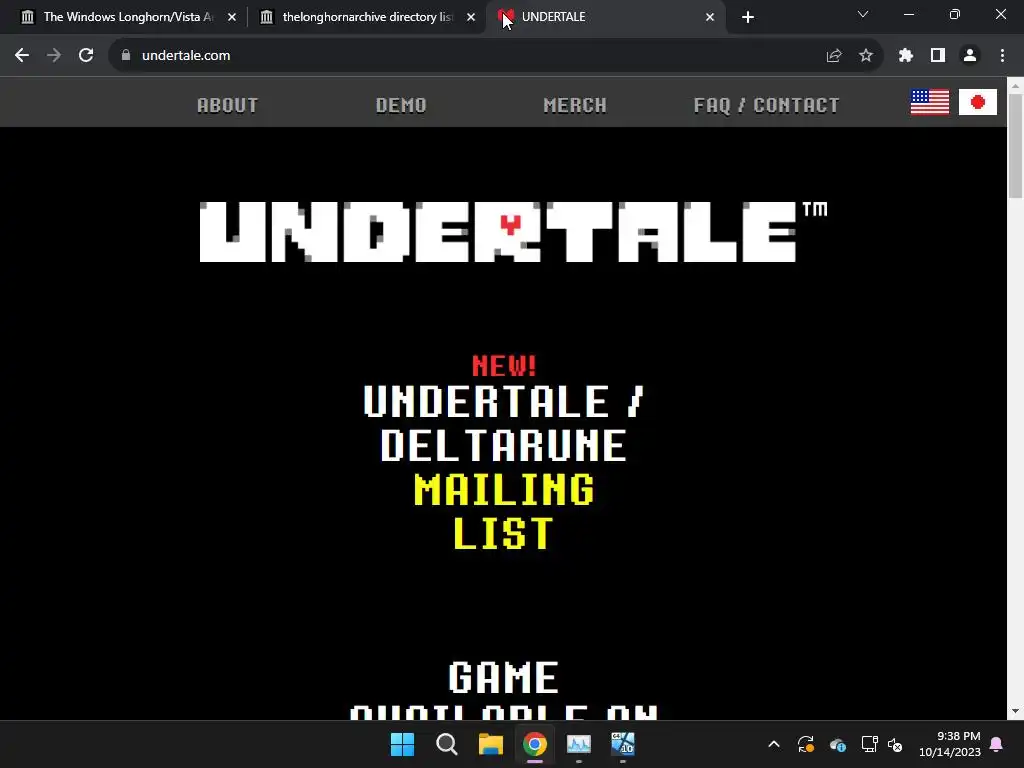Screen dimensions: 1024x768
Task: Click the browser forward arrow
Action: pos(54,56)
